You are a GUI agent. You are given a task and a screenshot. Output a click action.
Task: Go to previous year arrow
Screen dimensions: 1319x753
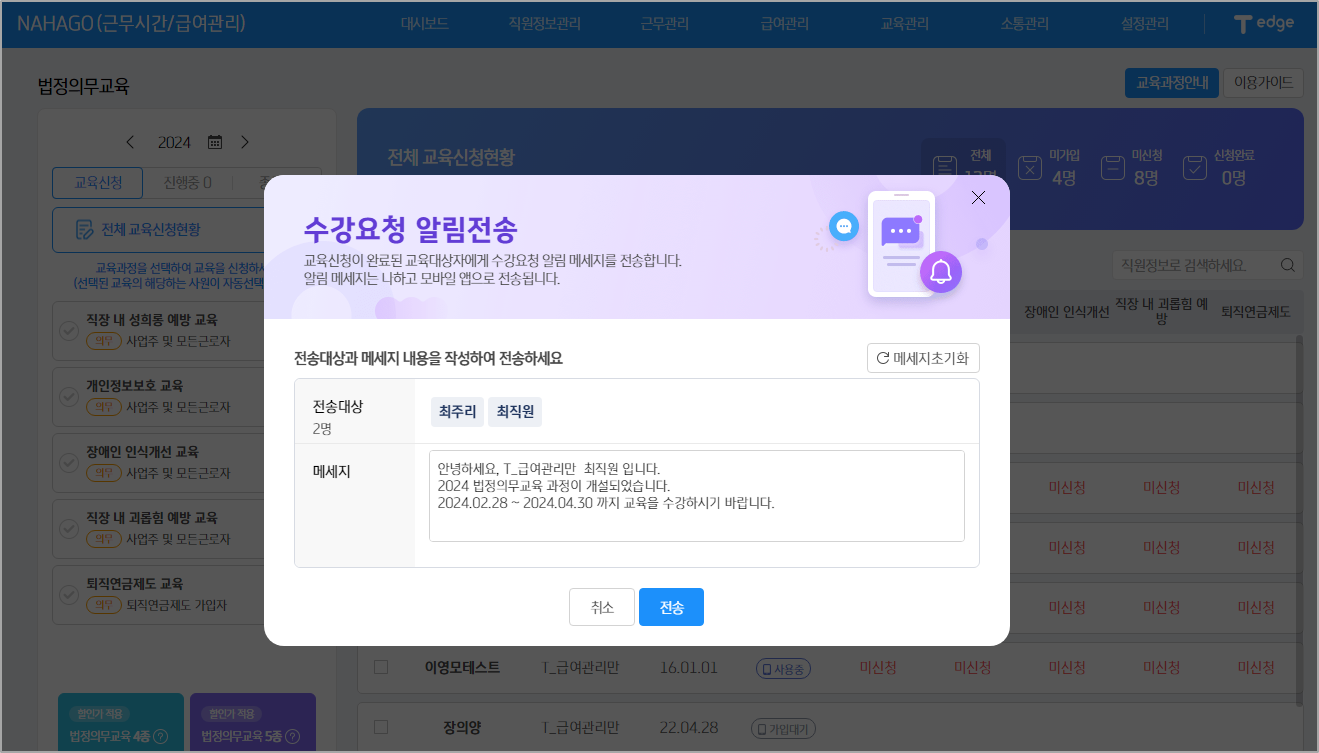click(x=130, y=142)
